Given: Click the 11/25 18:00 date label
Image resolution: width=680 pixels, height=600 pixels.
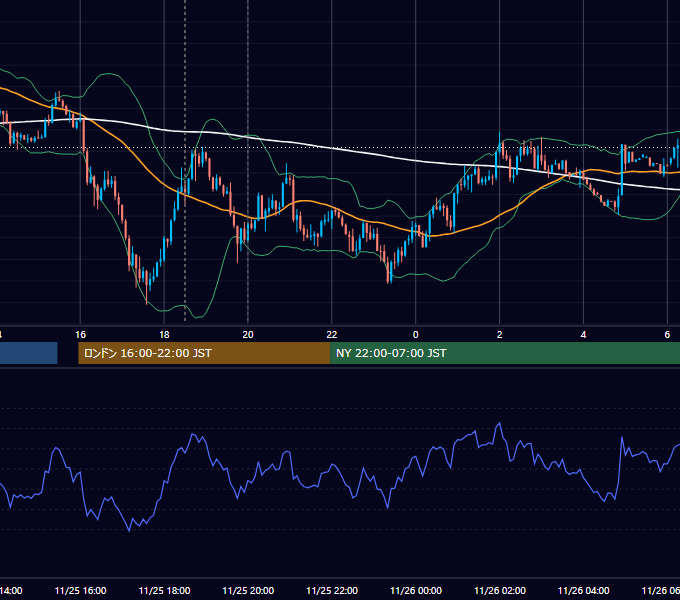Looking at the screenshot, I should pyautogui.click(x=164, y=590).
